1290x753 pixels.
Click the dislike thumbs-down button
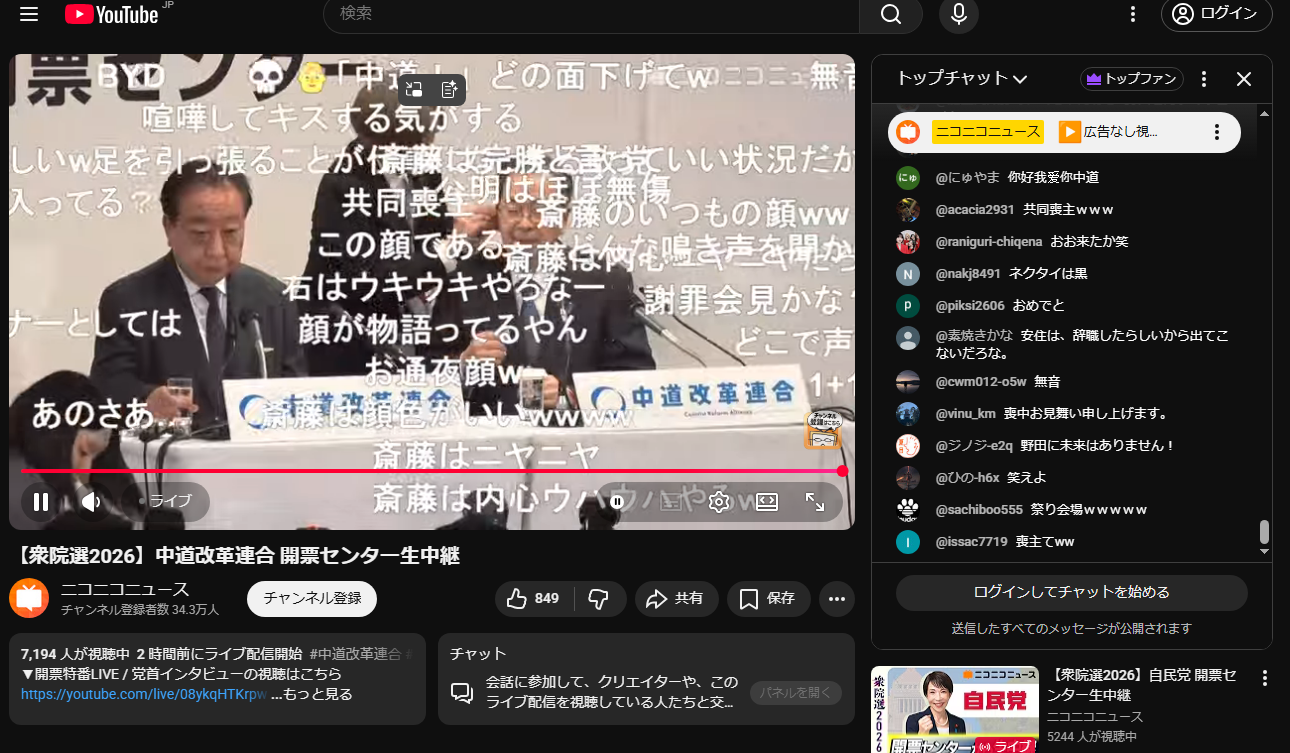point(599,599)
